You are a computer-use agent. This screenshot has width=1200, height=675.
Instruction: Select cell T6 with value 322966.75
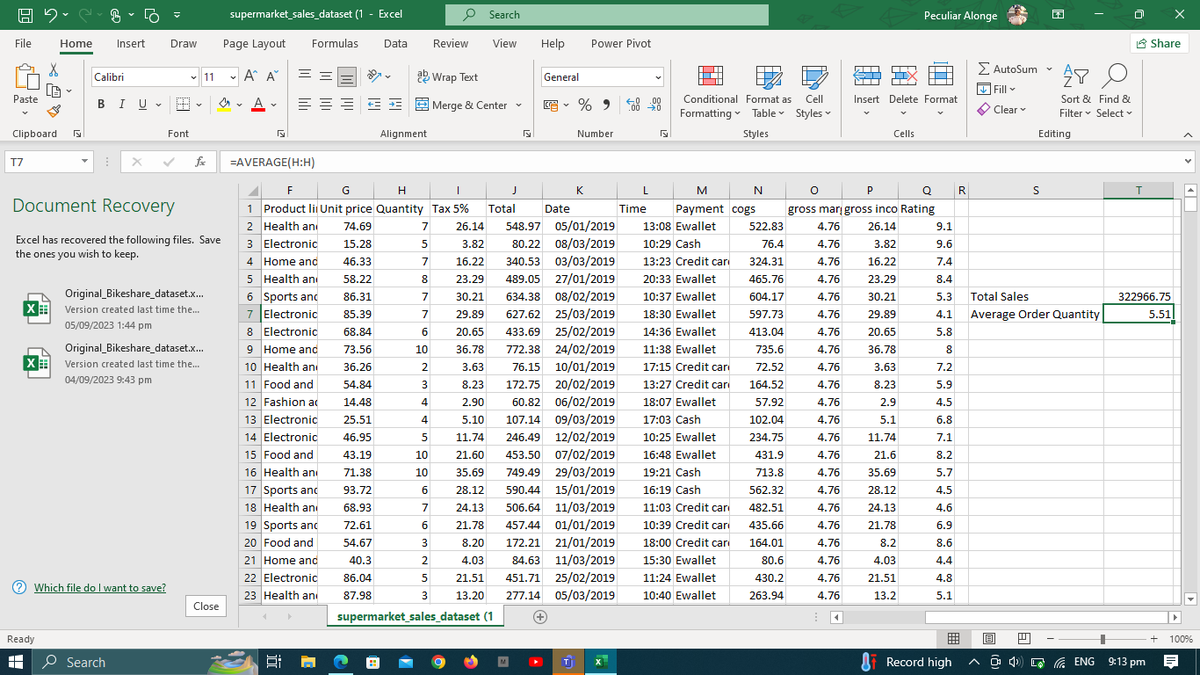point(1140,296)
